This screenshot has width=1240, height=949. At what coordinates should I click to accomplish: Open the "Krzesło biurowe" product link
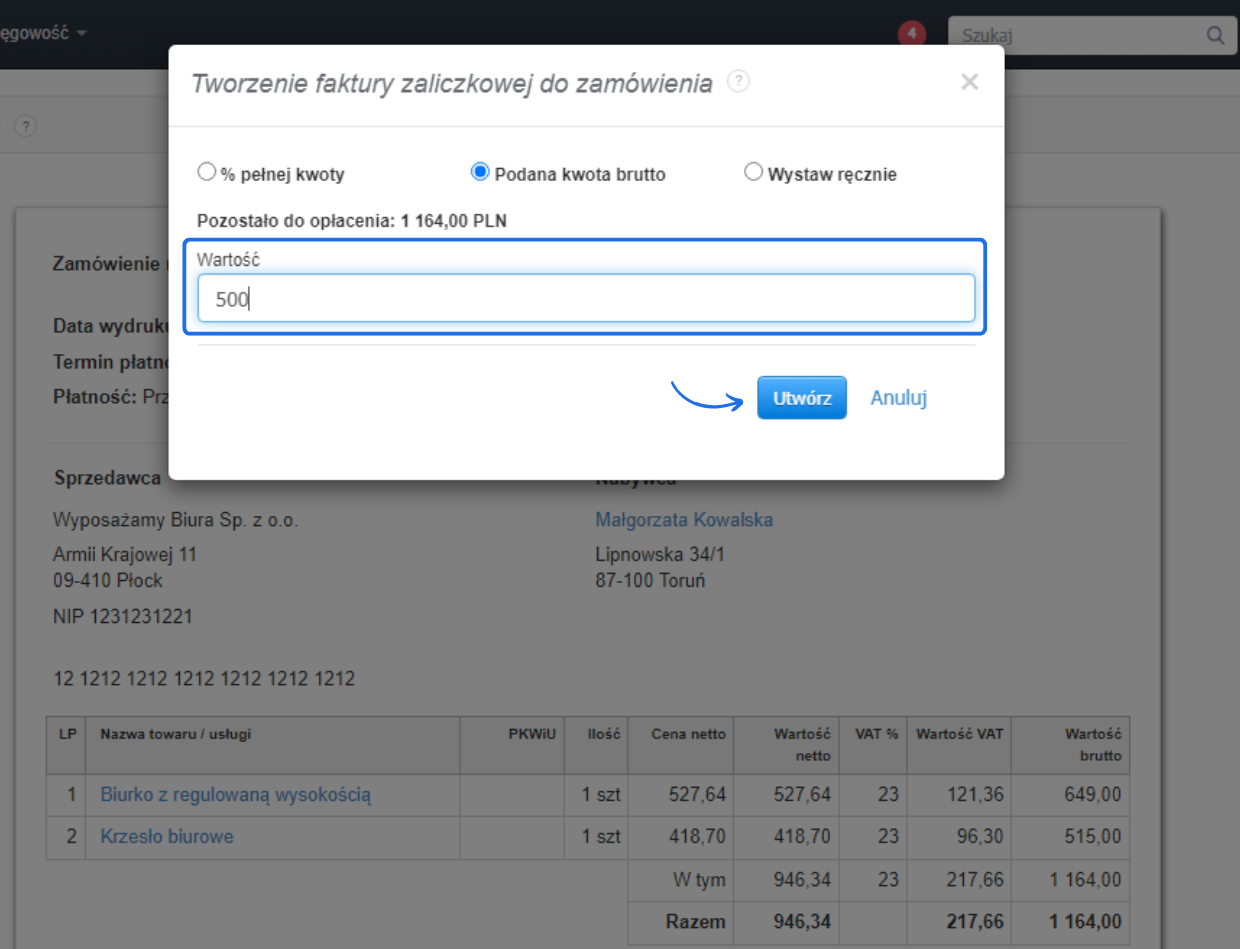167,836
